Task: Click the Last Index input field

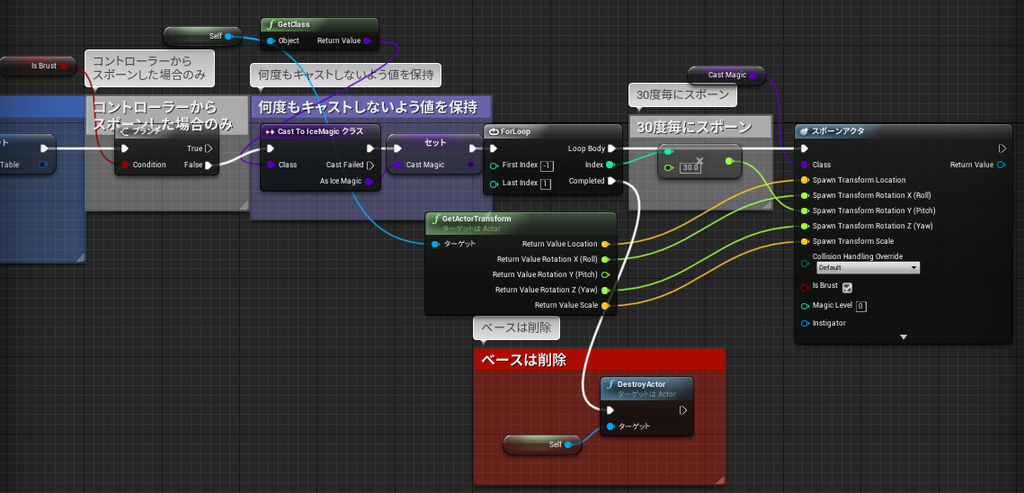Action: tap(545, 184)
